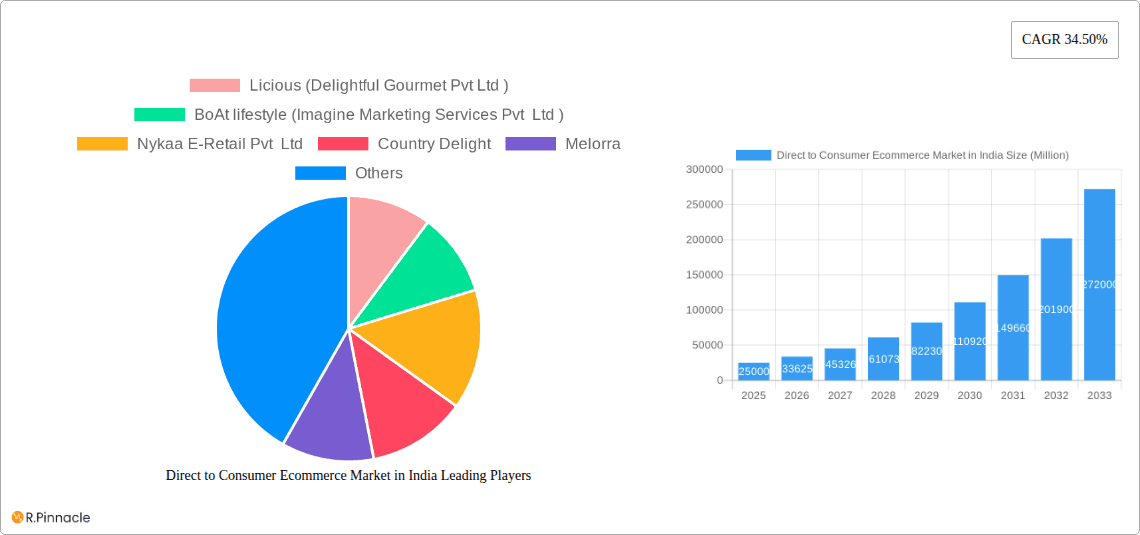Toggle Others legend label
1140x535 pixels.
click(x=379, y=173)
